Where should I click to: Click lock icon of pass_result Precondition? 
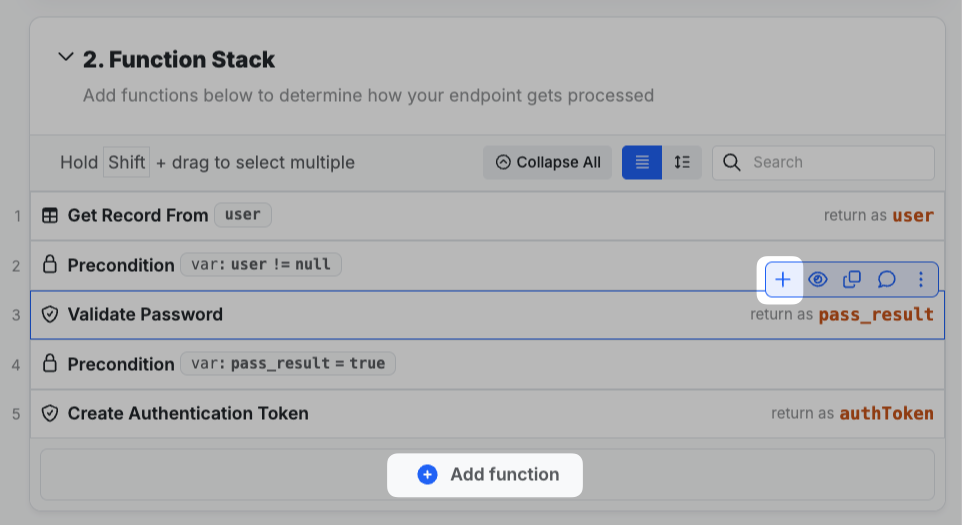pyautogui.click(x=50, y=364)
